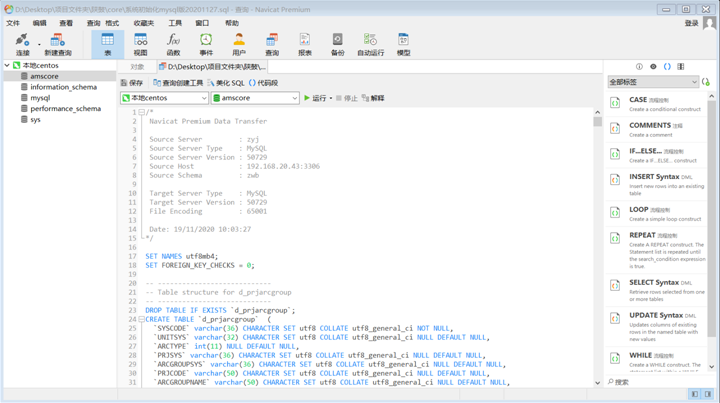Open the 窗口 (Window) menu

click(x=202, y=23)
